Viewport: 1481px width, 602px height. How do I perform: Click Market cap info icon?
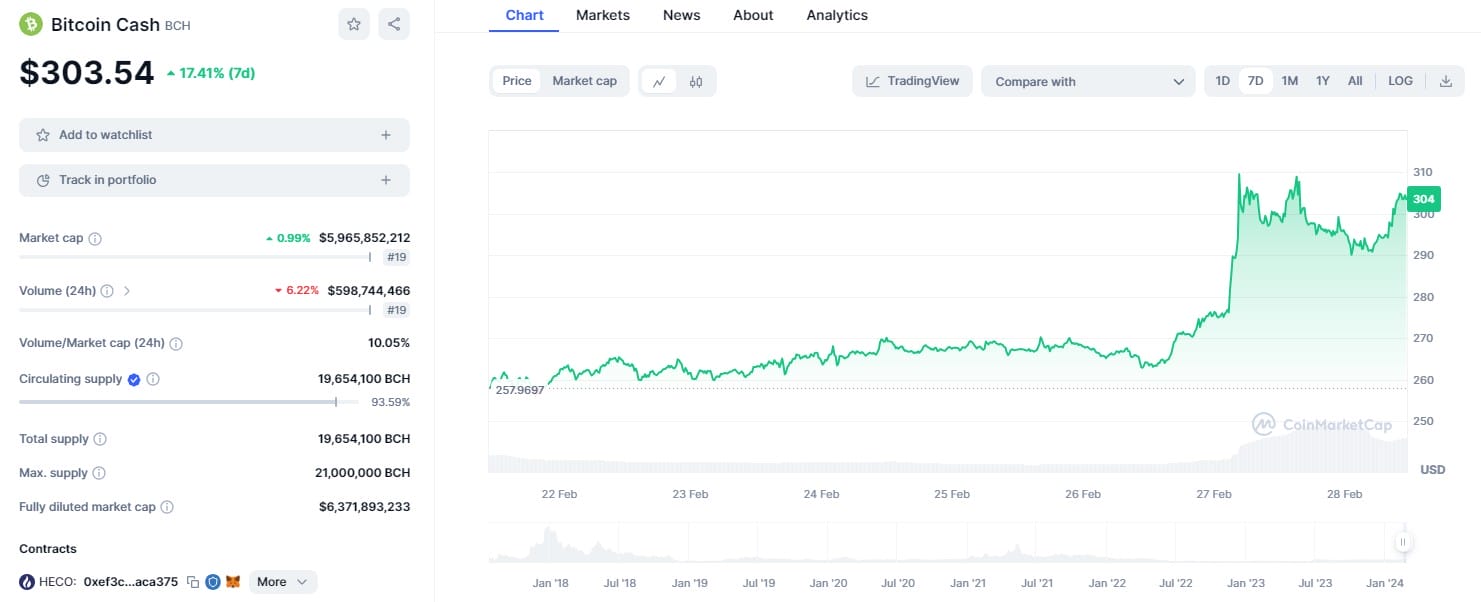95,239
